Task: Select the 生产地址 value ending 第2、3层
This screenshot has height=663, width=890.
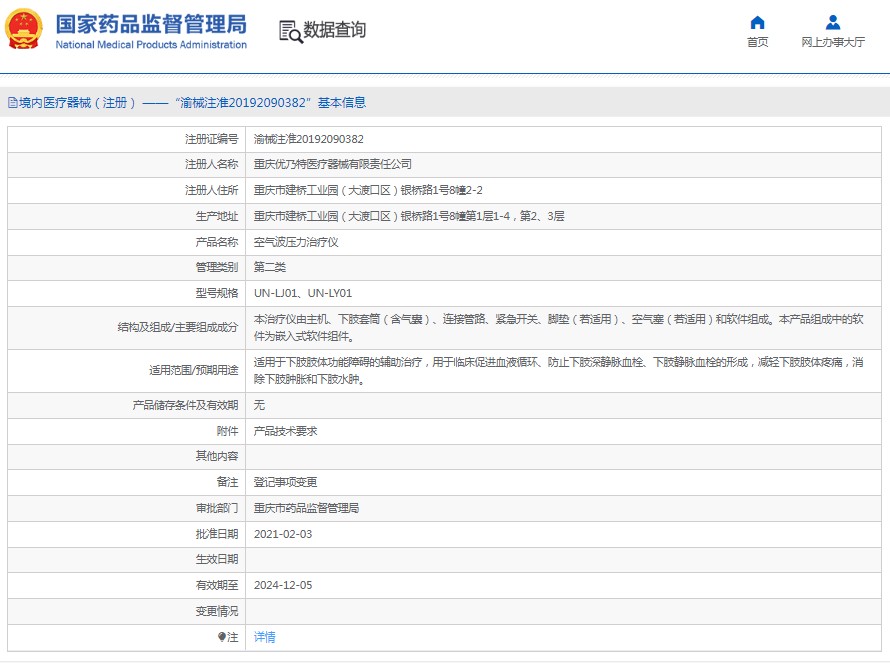Action: pyautogui.click(x=409, y=216)
